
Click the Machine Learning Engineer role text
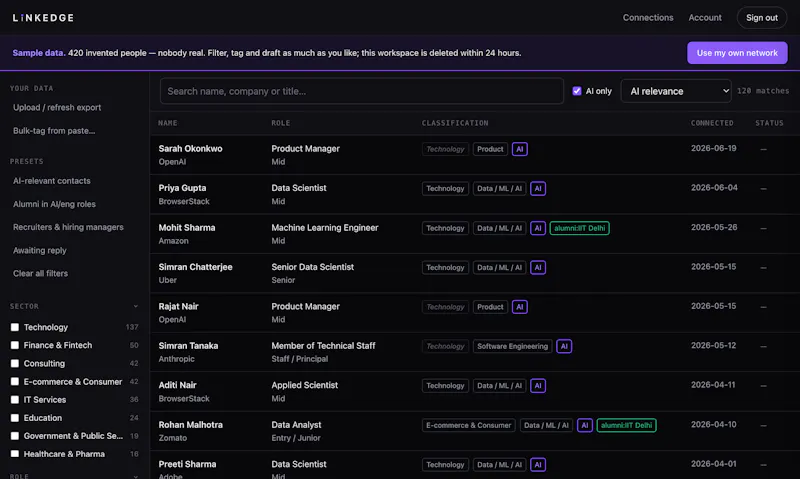(324, 228)
